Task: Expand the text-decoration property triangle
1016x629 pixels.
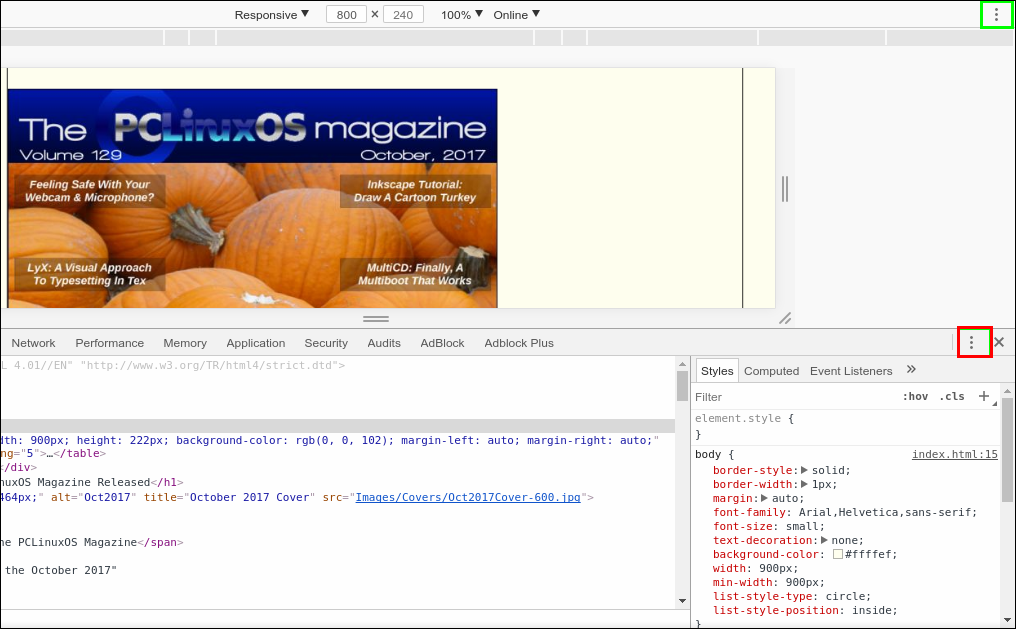Action: [x=824, y=540]
